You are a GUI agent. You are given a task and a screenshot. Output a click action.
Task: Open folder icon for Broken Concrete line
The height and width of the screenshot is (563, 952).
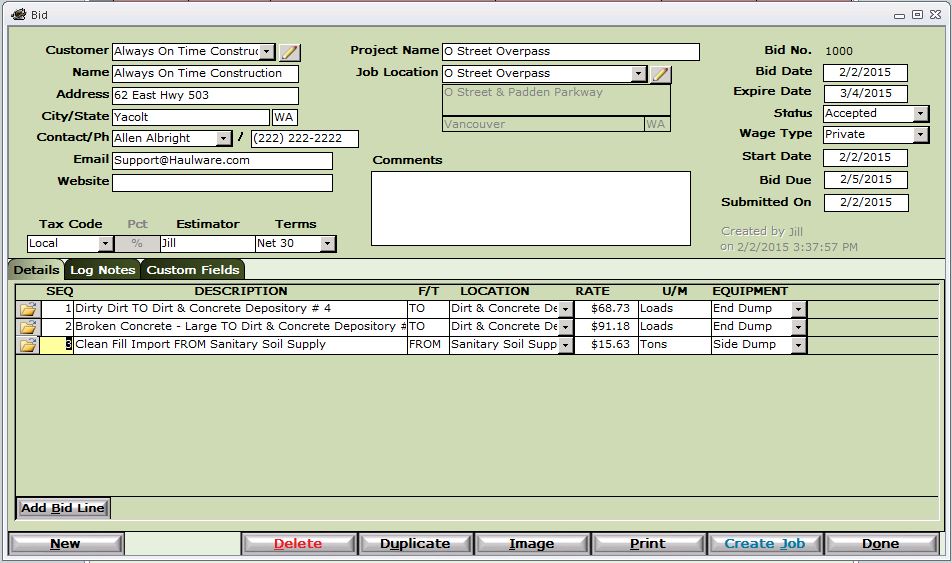(28, 327)
